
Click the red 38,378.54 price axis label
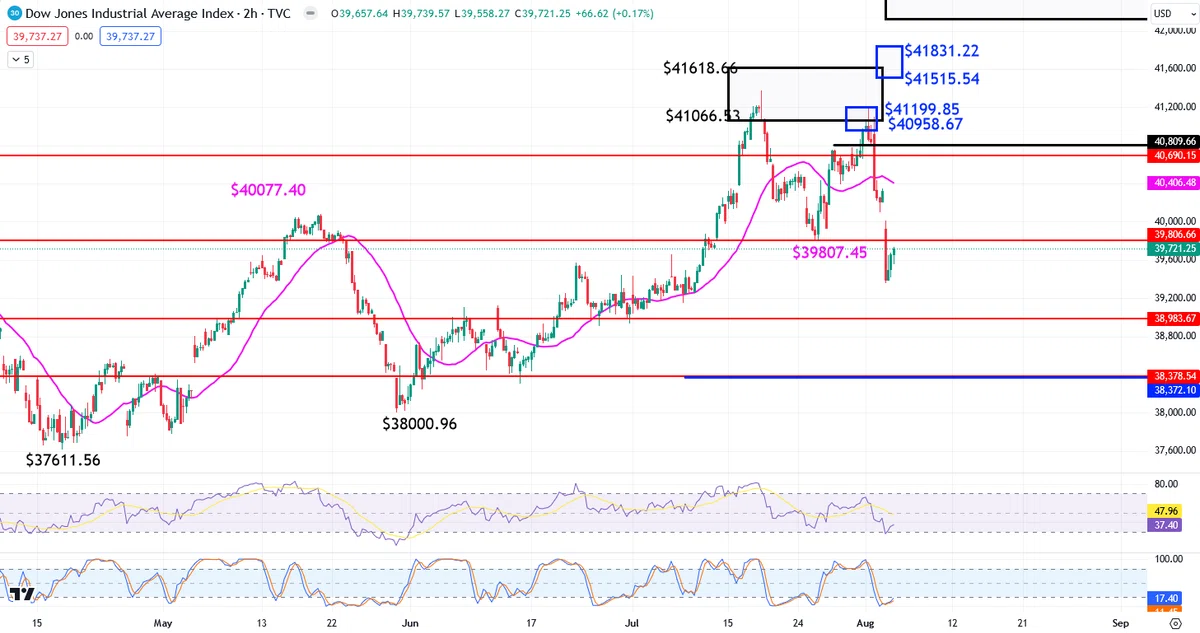pyautogui.click(x=1174, y=376)
